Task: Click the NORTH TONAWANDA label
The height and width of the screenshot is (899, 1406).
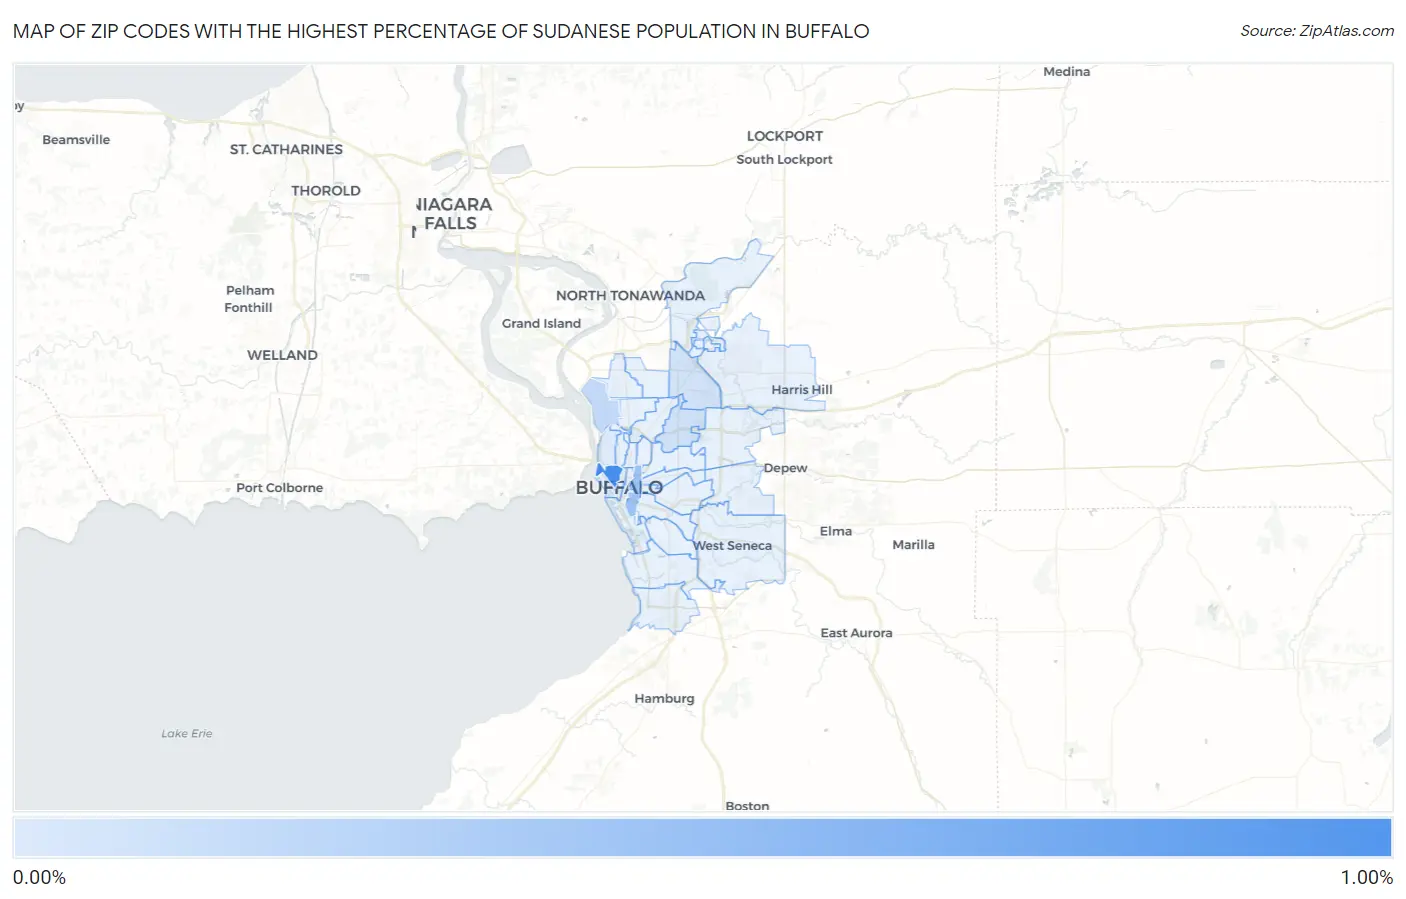Action: tap(630, 295)
